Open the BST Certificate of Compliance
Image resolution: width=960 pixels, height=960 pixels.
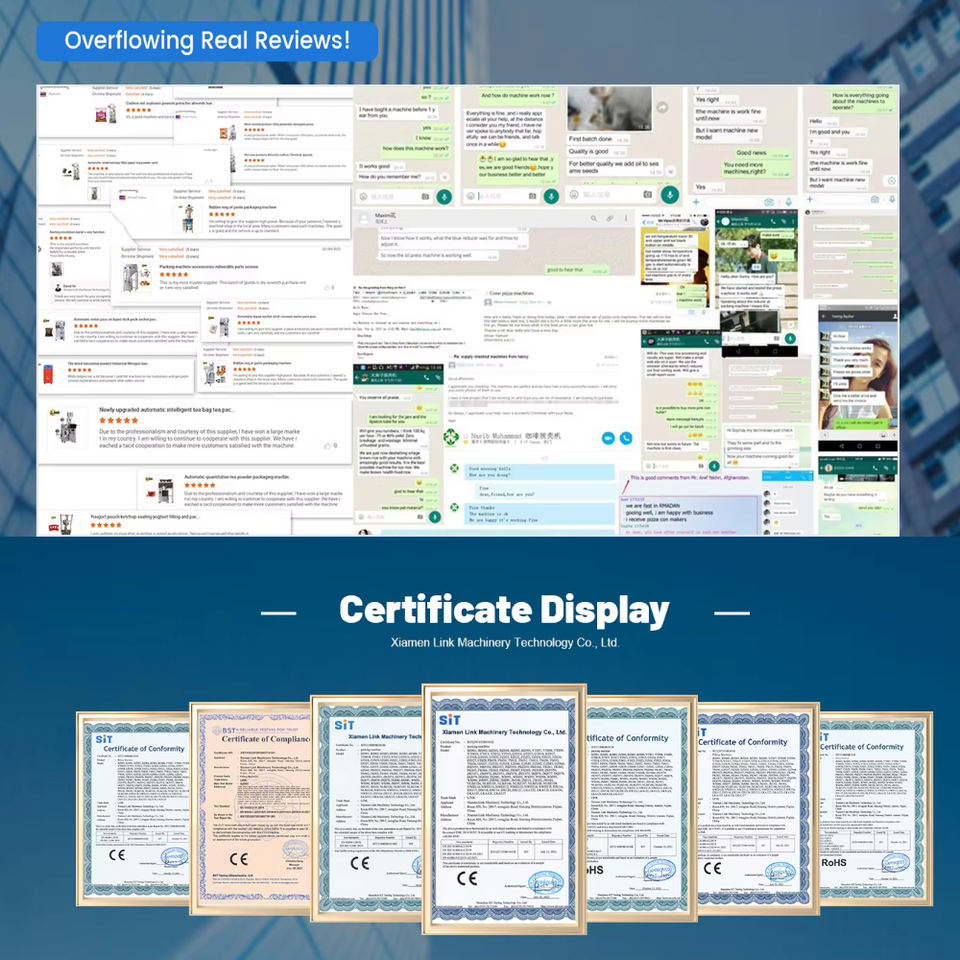pos(250,808)
